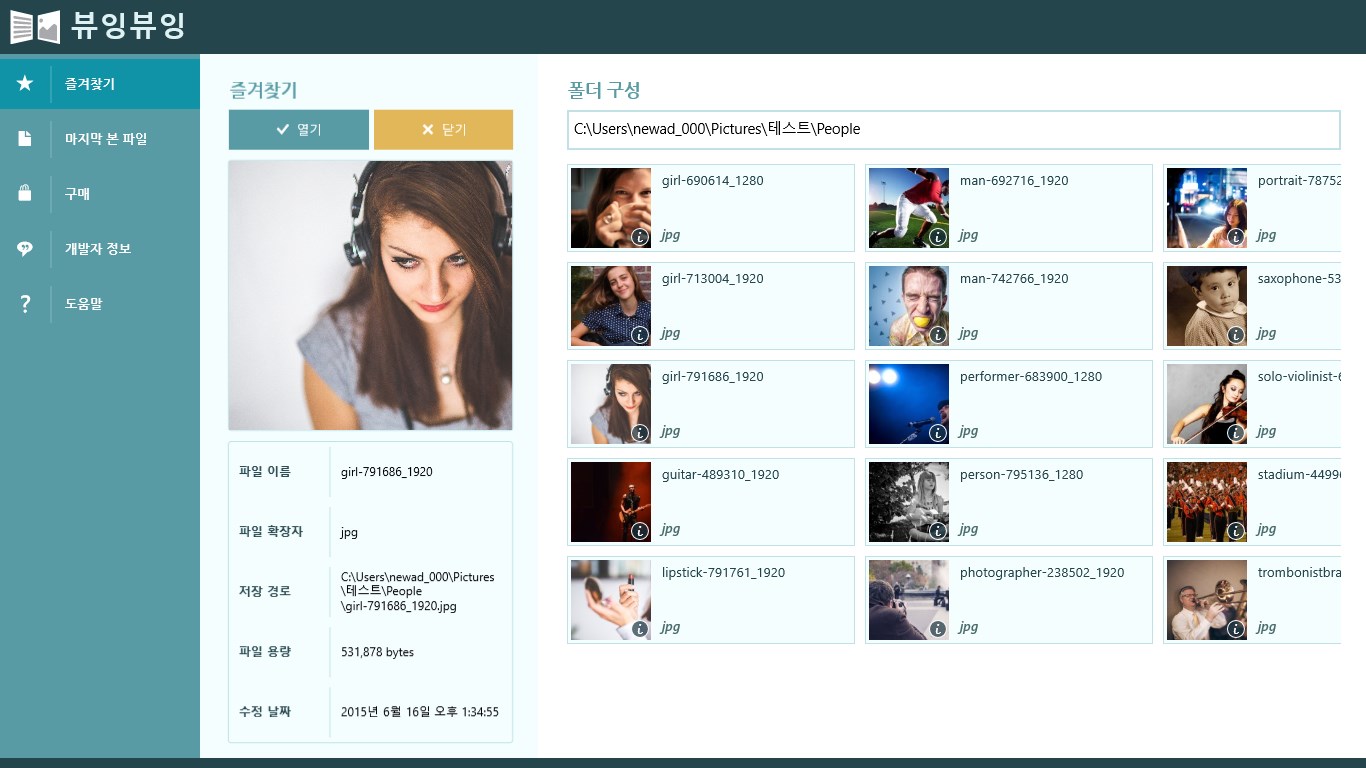Screen dimensions: 1366x768
Task: Click the document icon for 마지막 본 파일
Action: [x=25, y=139]
